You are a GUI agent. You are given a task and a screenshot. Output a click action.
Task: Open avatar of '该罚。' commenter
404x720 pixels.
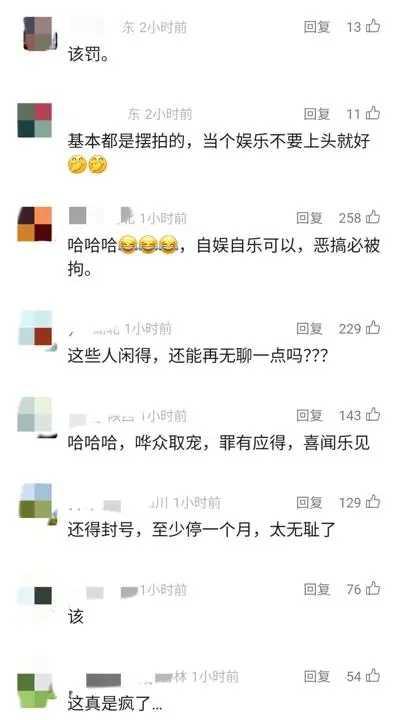(38, 34)
